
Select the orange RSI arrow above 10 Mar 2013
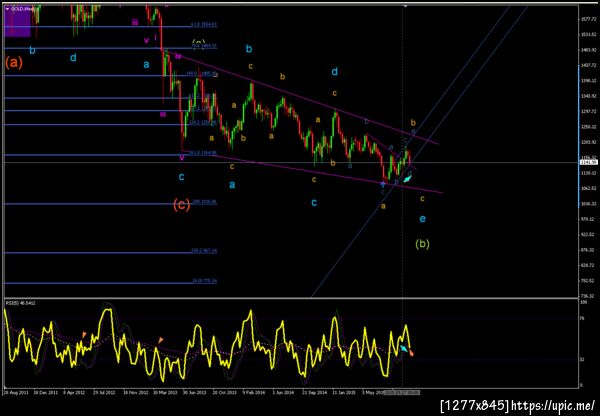click(x=161, y=340)
